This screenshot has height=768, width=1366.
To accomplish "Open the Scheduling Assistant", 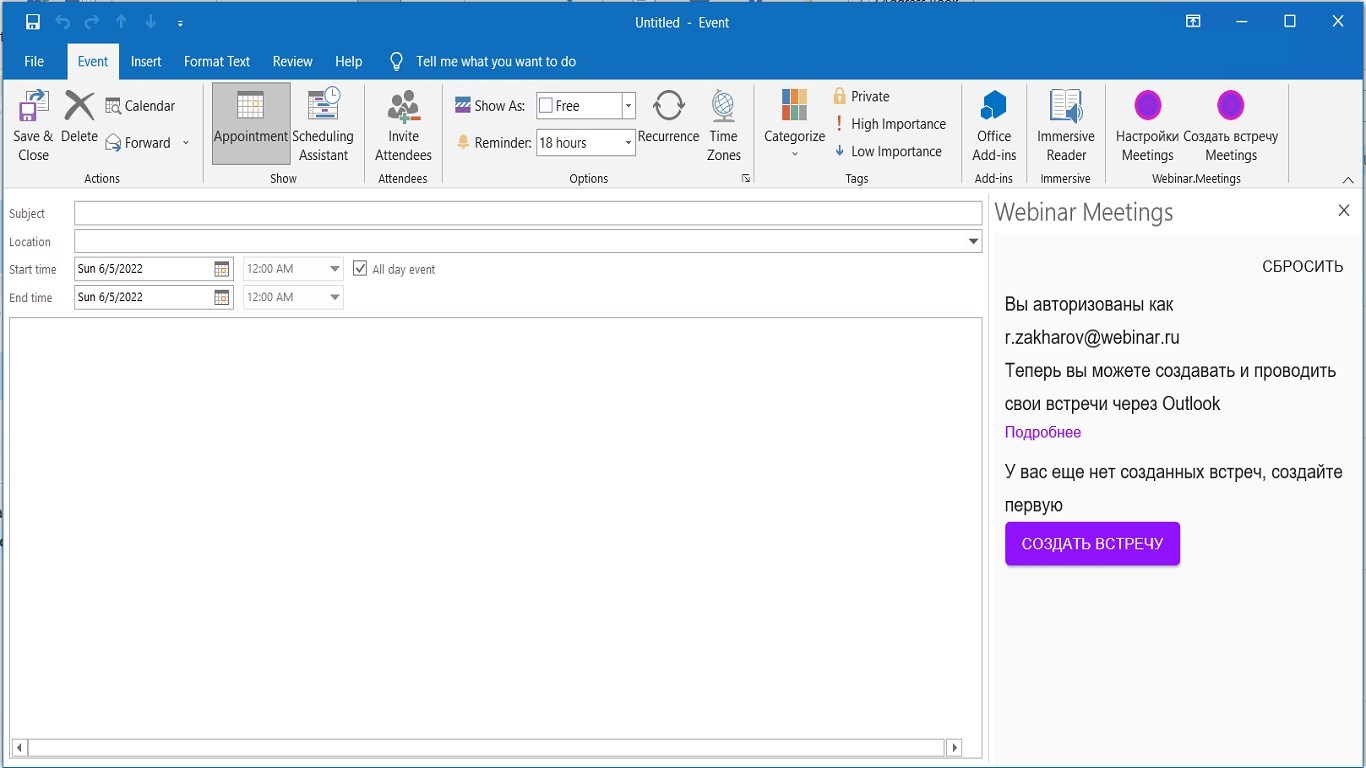I will tap(323, 124).
